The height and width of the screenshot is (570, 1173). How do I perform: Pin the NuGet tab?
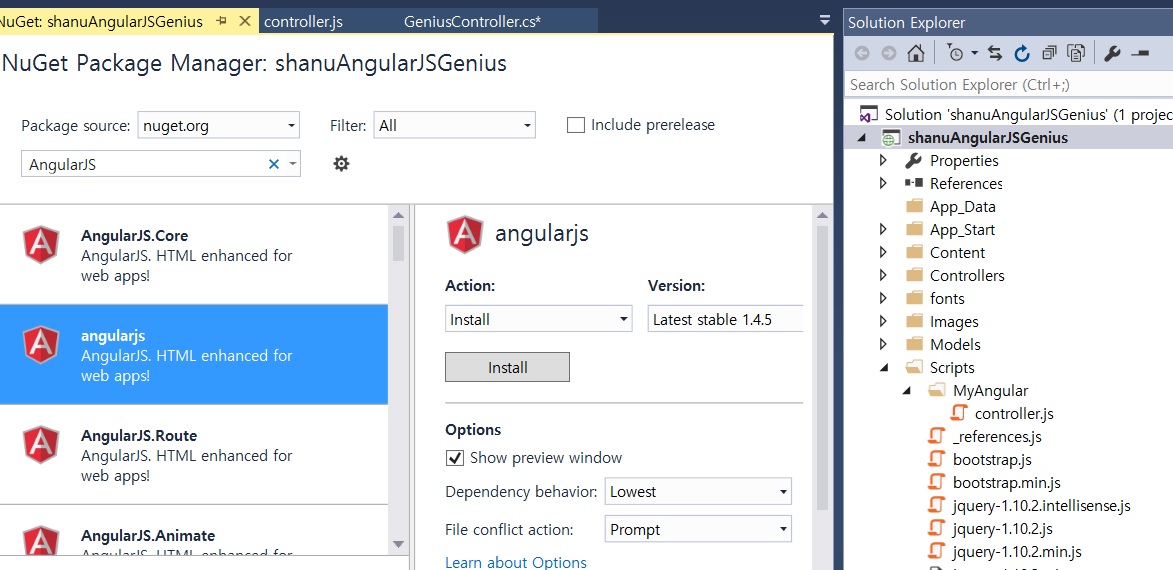221,22
